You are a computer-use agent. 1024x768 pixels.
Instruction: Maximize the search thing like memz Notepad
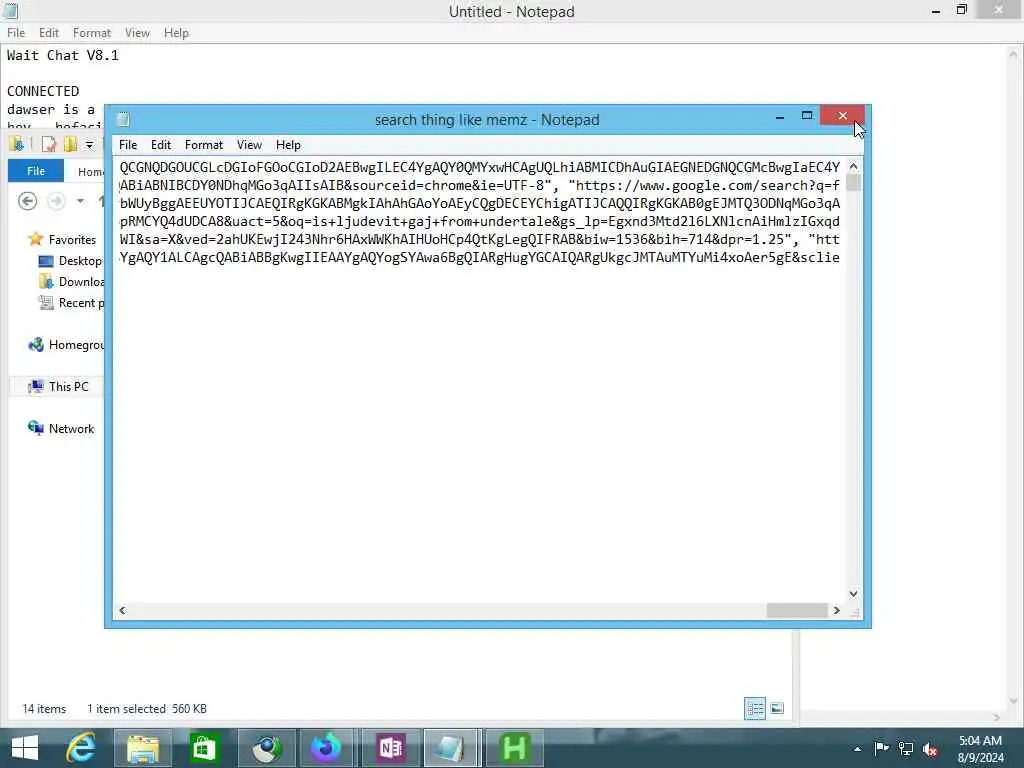pyautogui.click(x=807, y=116)
